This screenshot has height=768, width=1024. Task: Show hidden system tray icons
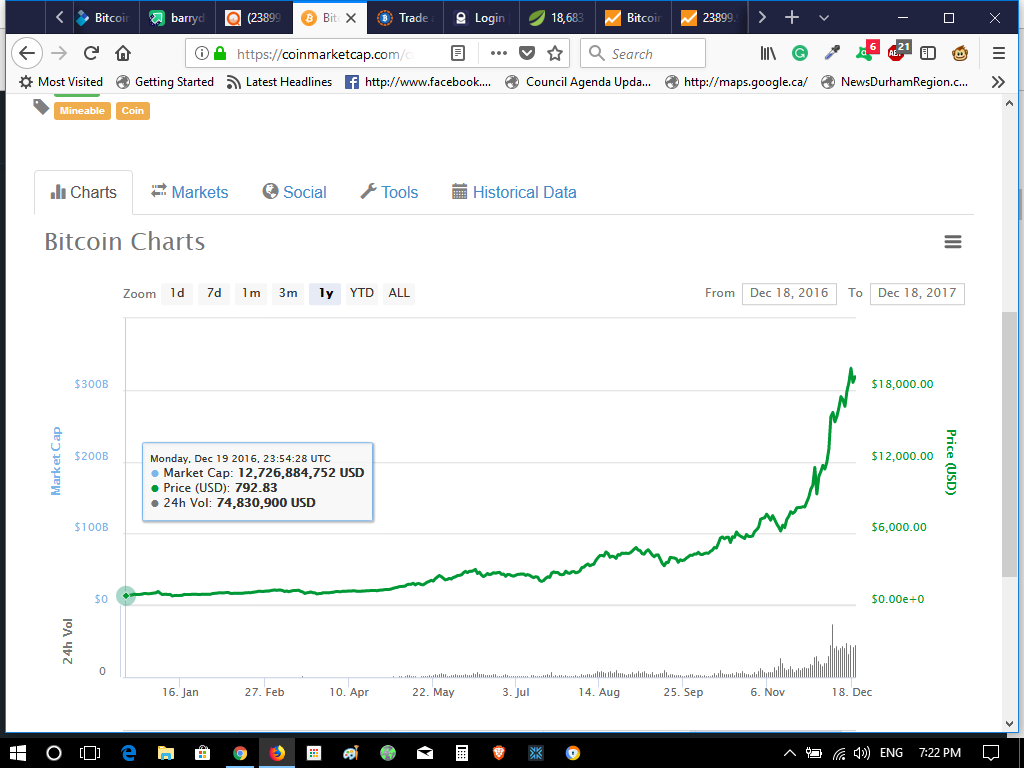[x=790, y=753]
